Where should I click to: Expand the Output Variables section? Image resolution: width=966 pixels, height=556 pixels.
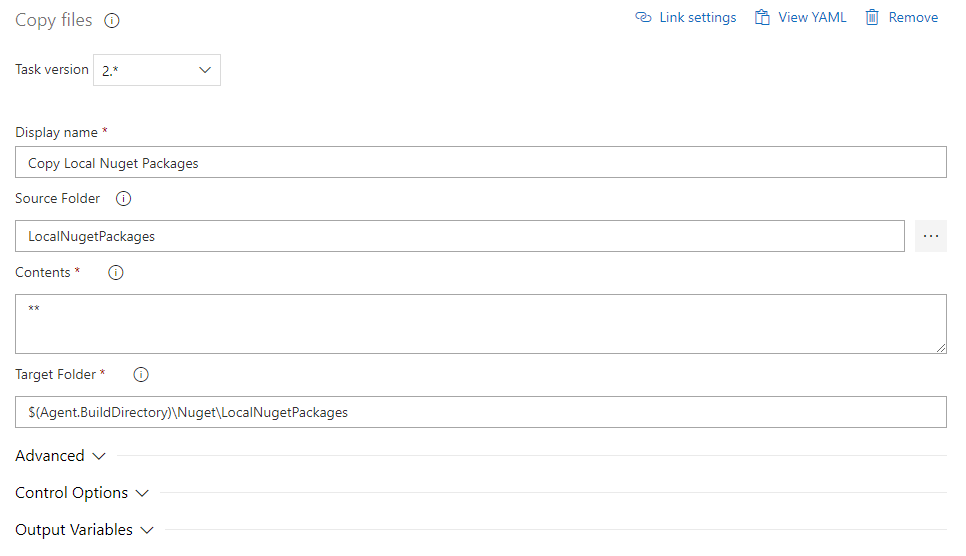84,529
